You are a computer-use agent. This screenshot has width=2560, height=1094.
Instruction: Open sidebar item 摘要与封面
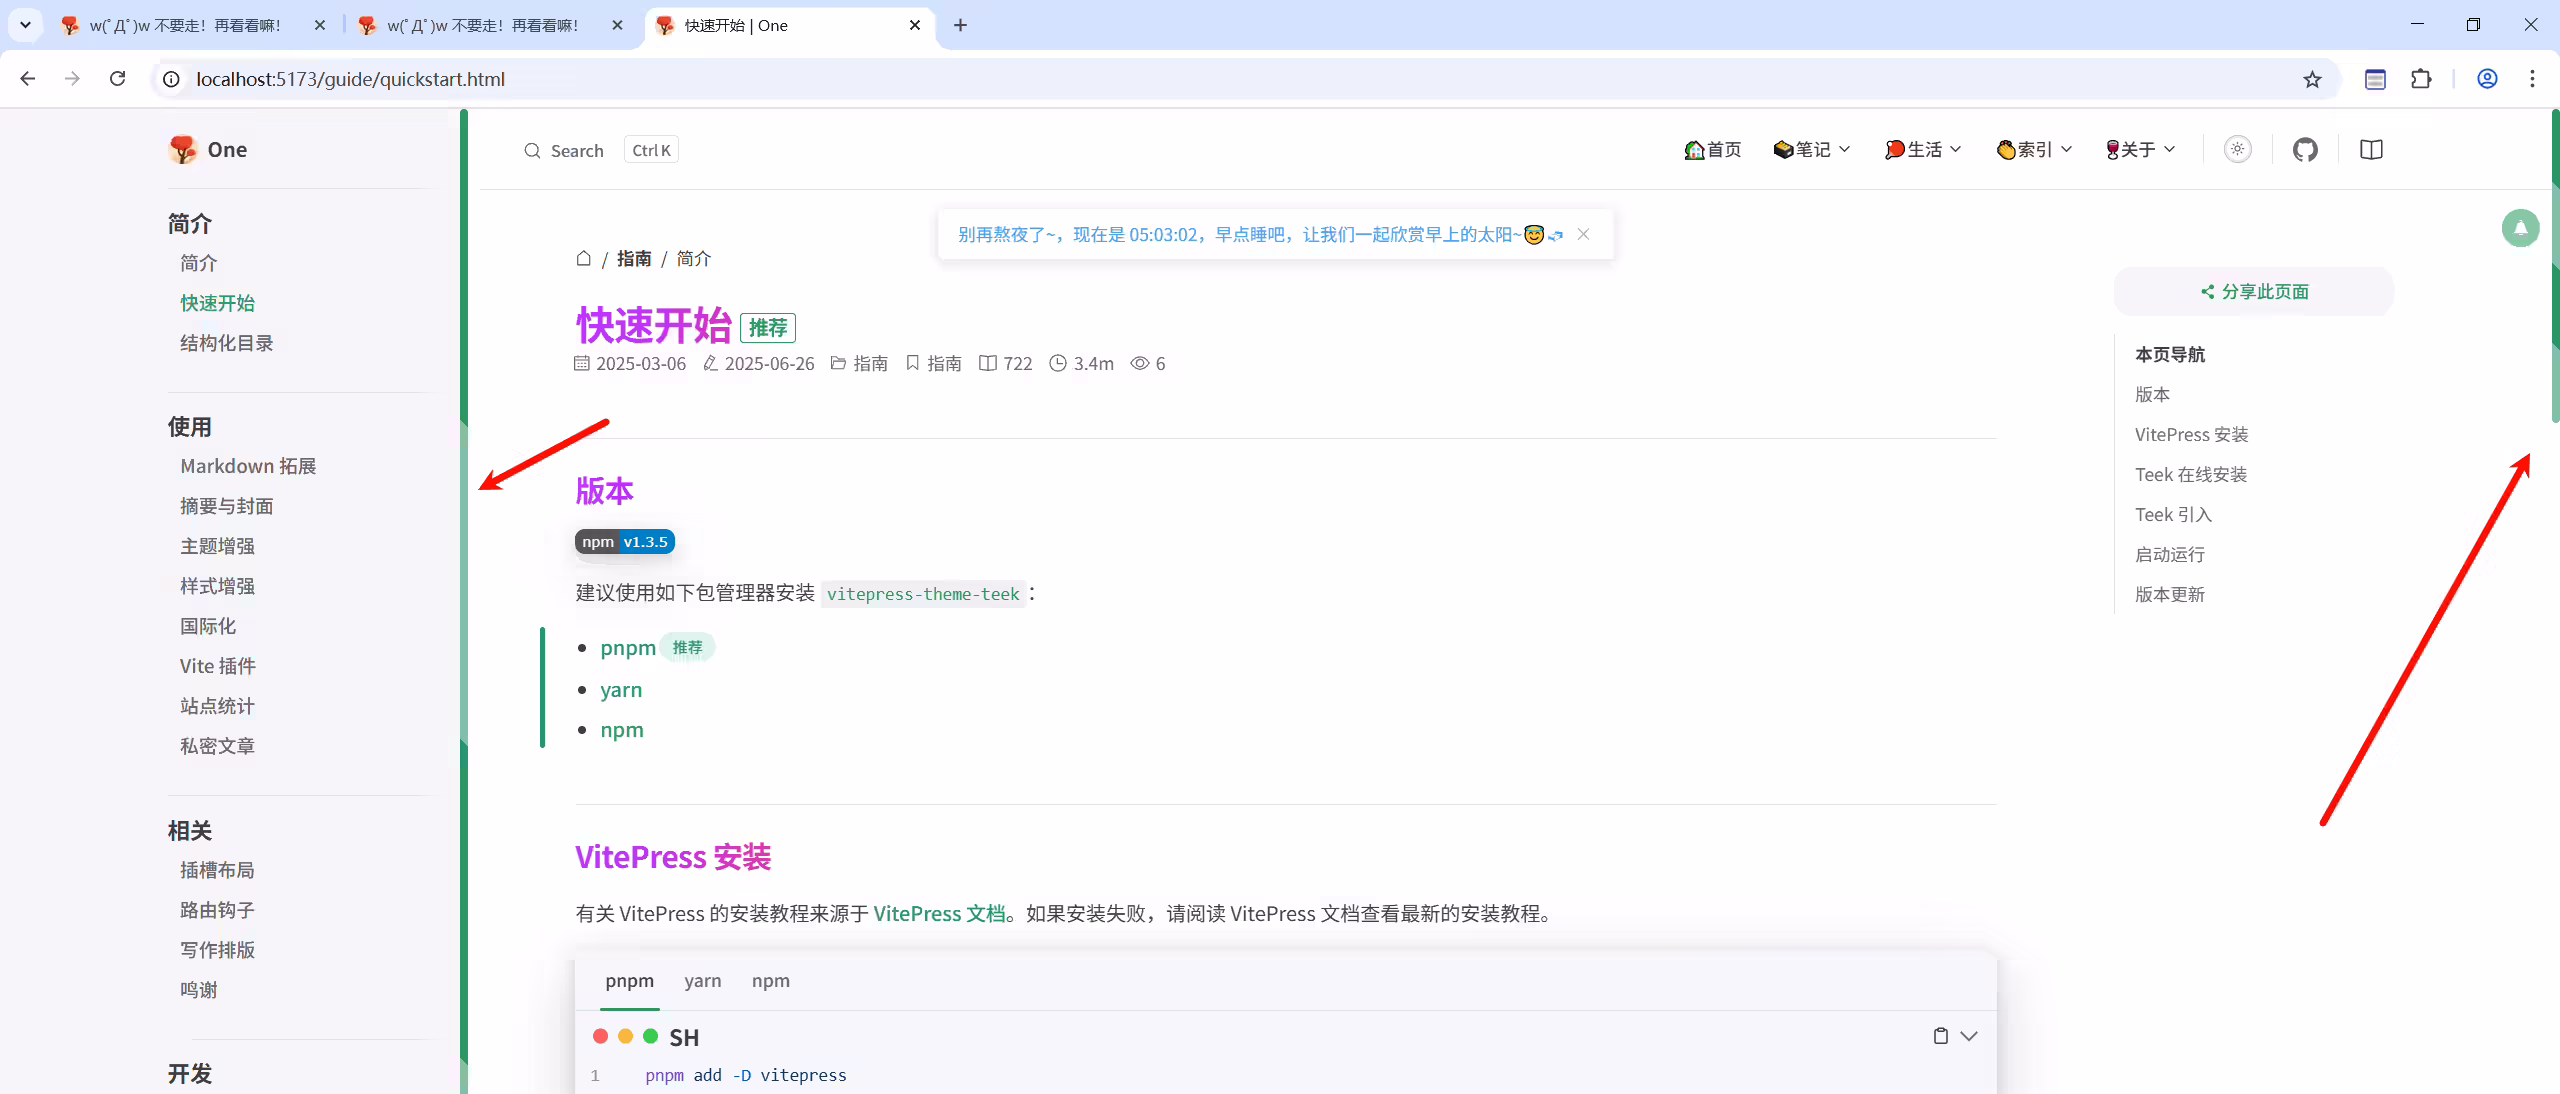pyautogui.click(x=226, y=506)
